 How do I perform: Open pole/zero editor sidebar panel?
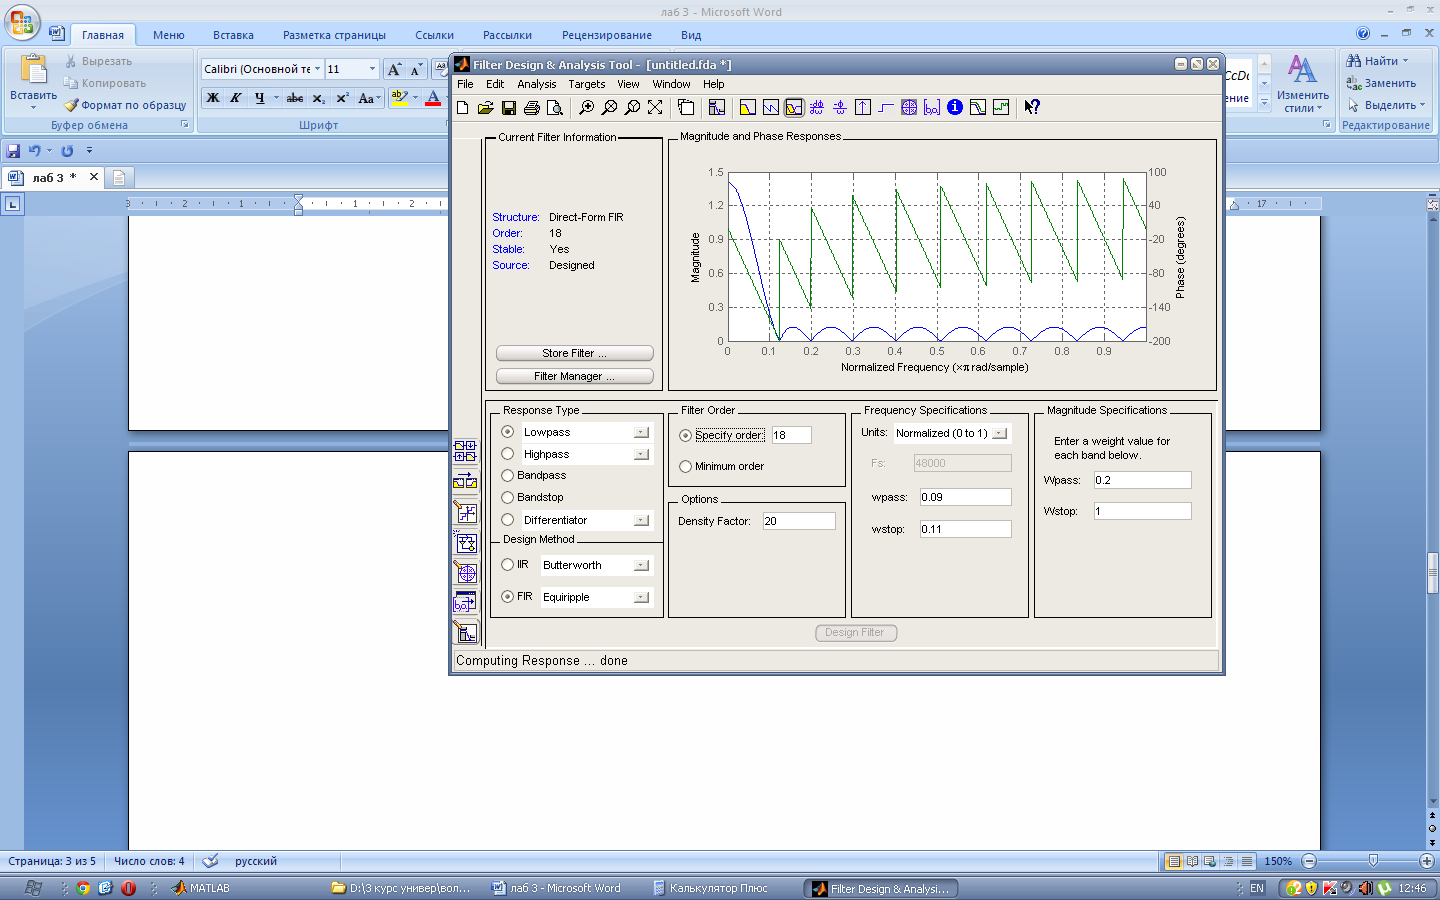coord(466,572)
